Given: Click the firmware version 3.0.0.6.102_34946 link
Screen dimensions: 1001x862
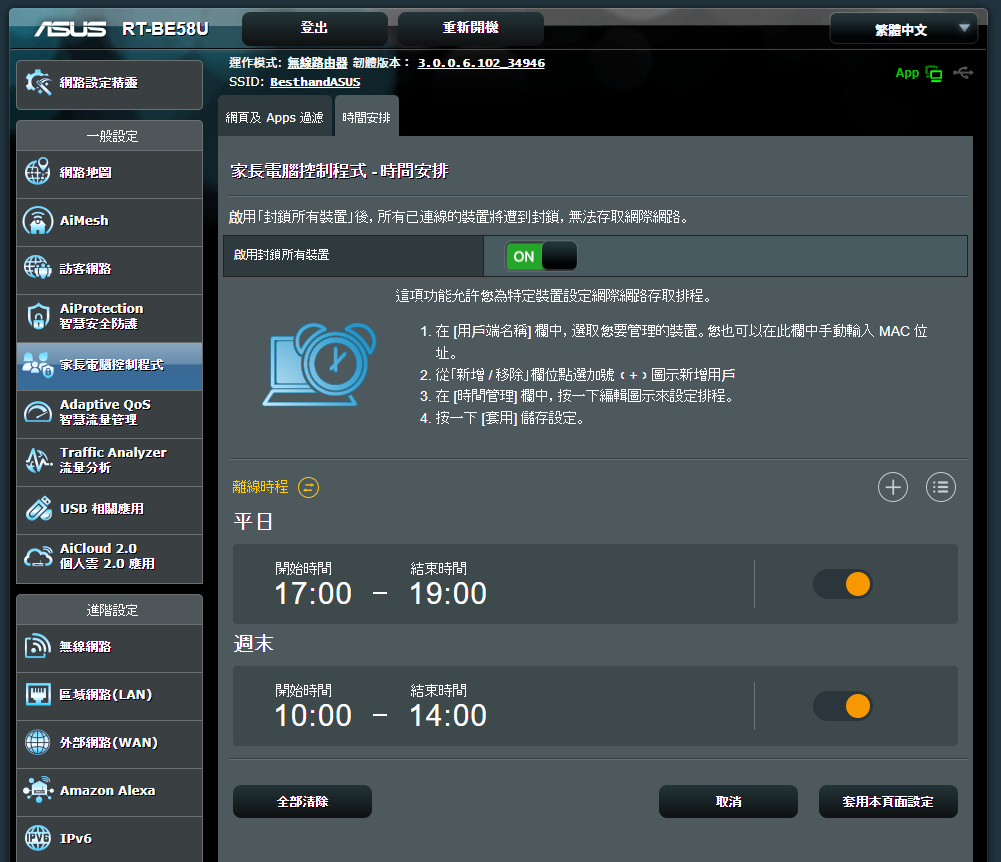Looking at the screenshot, I should point(481,63).
